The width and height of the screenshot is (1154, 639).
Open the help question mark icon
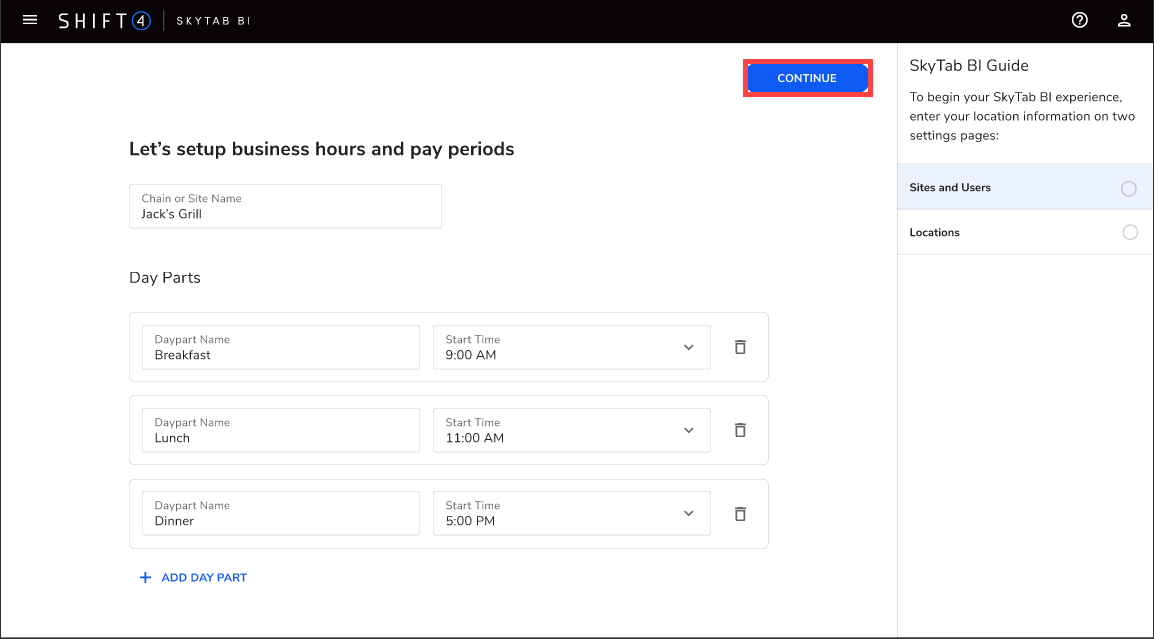coord(1079,19)
